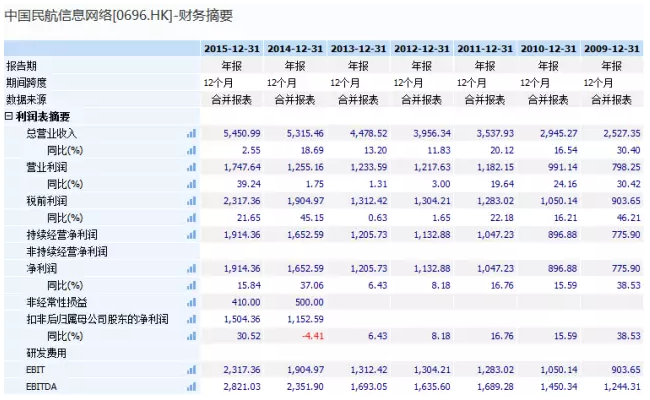Select the 2012-12-31 column header
The height and width of the screenshot is (400, 650).
click(x=422, y=49)
